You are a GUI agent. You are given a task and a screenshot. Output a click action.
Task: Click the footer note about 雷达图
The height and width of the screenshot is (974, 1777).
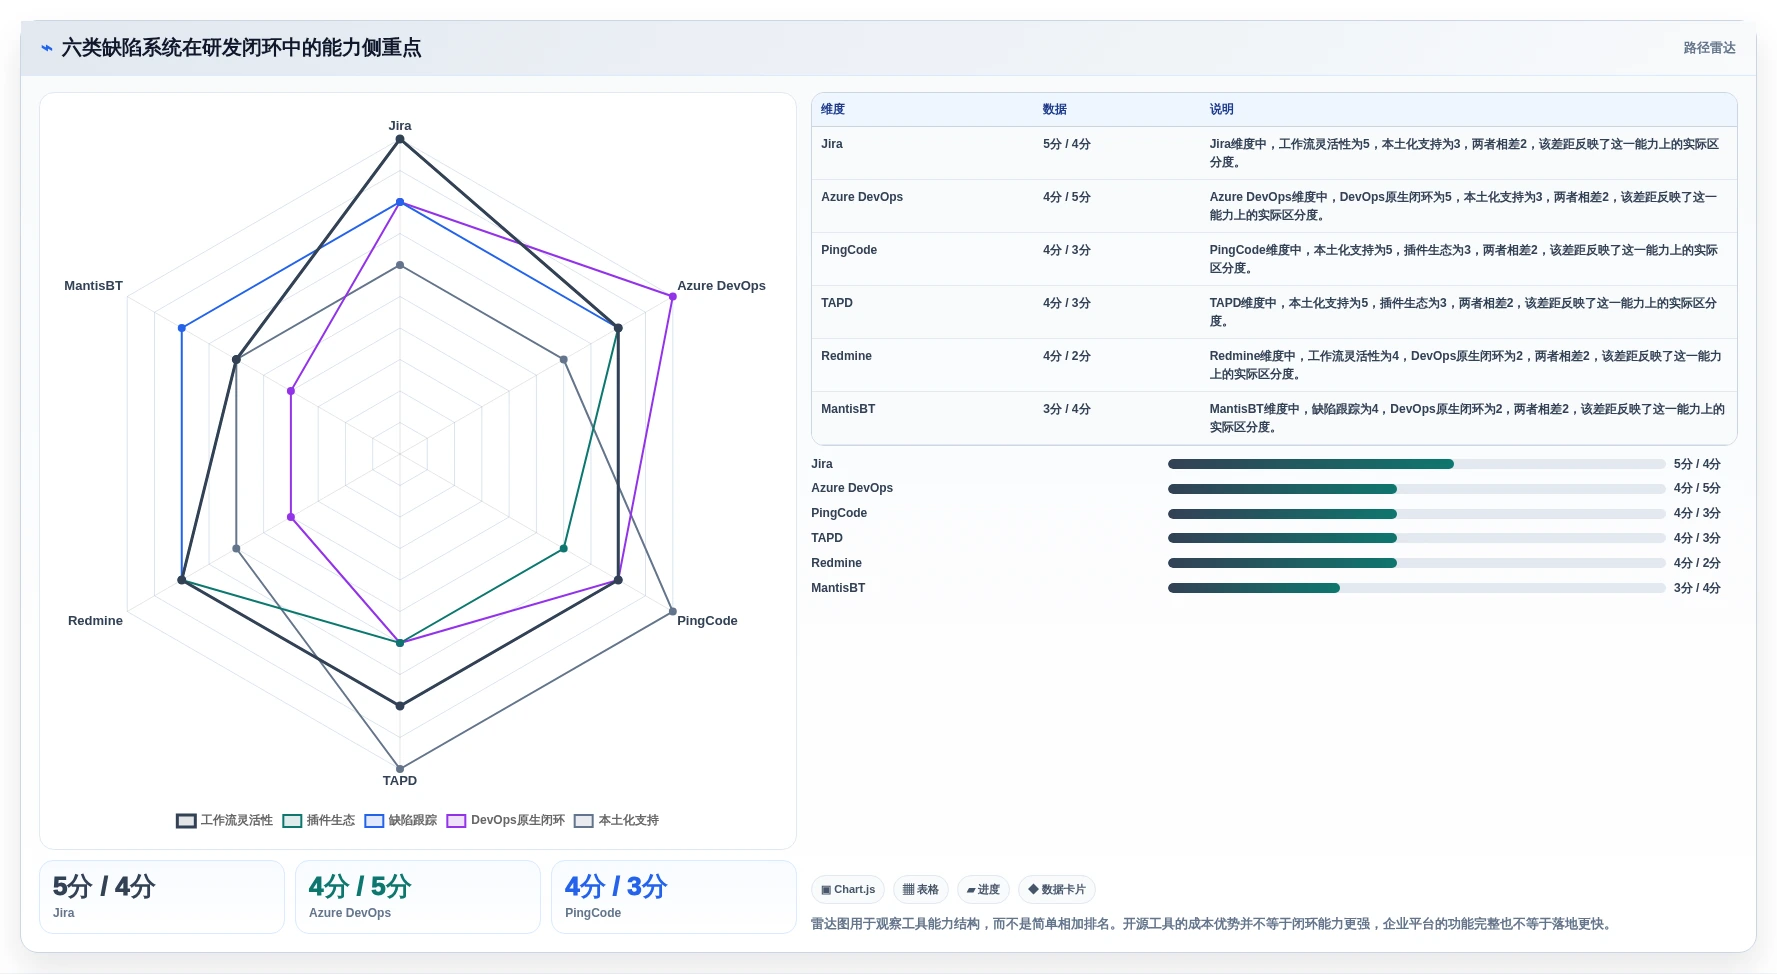pos(1213,924)
